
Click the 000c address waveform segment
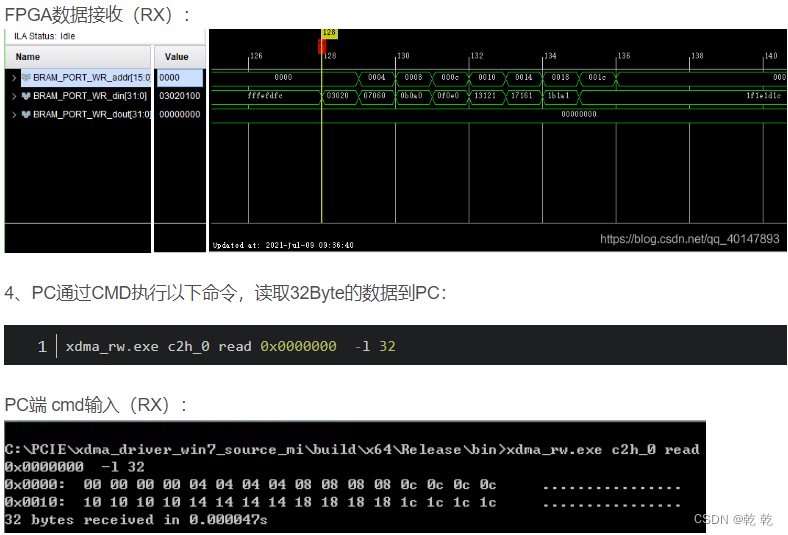[x=450, y=77]
